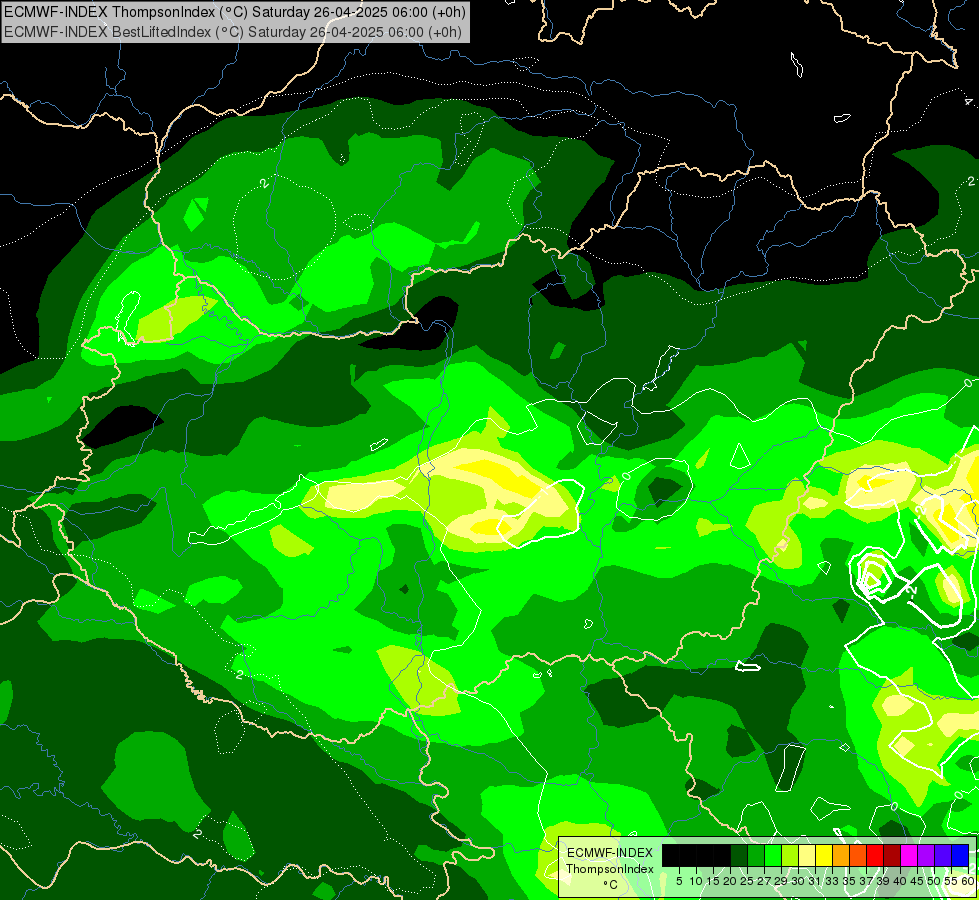Select the dark red 39-40 legend swatch
Screen dimensions: 979x900
click(x=892, y=856)
